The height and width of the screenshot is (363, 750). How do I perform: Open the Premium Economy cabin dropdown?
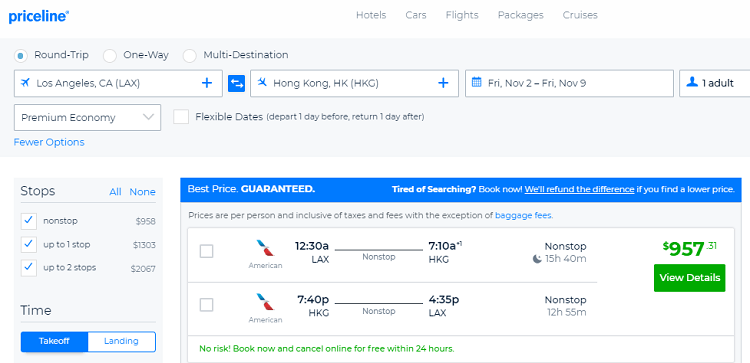[88, 118]
